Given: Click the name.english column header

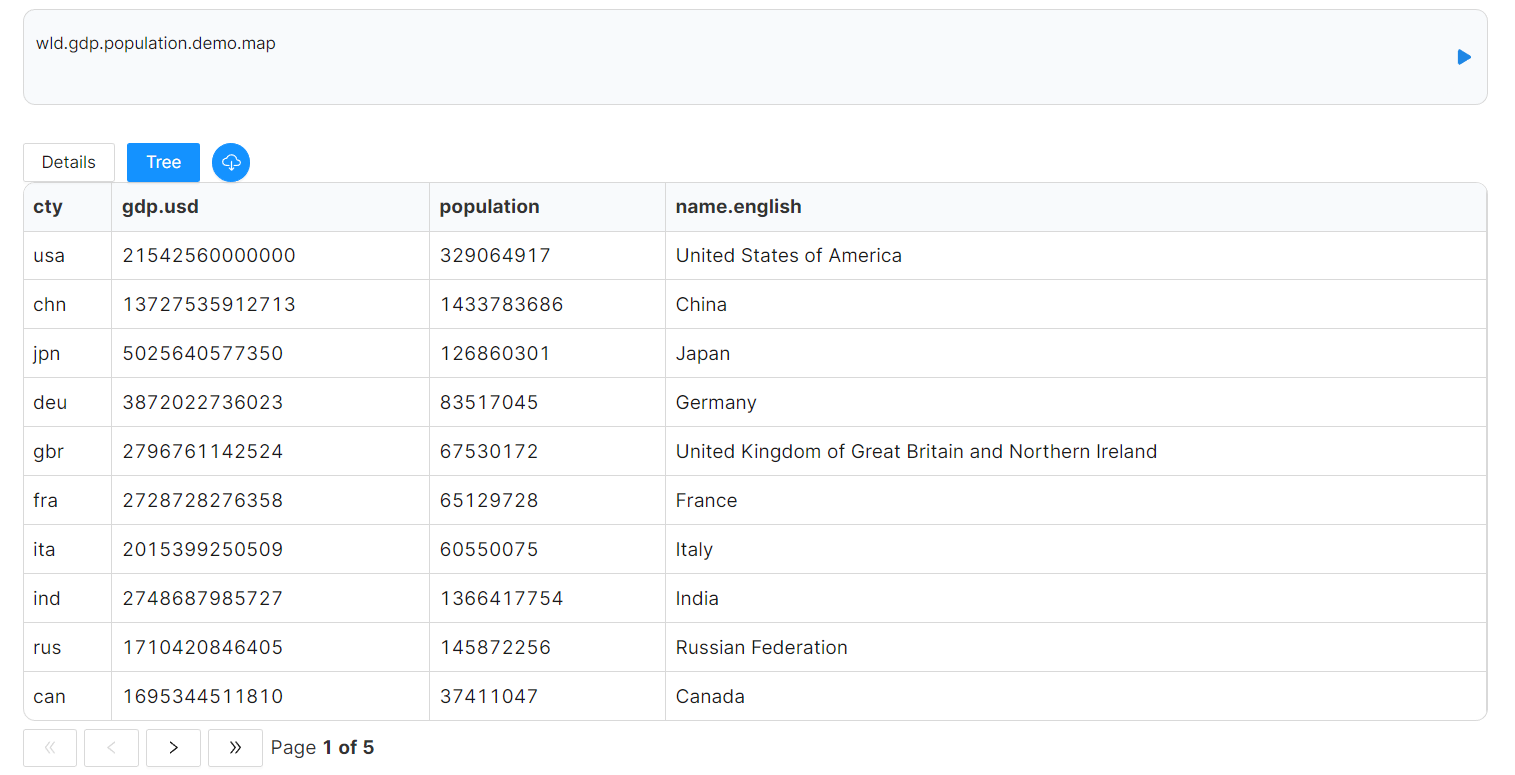Looking at the screenshot, I should 1076,207.
